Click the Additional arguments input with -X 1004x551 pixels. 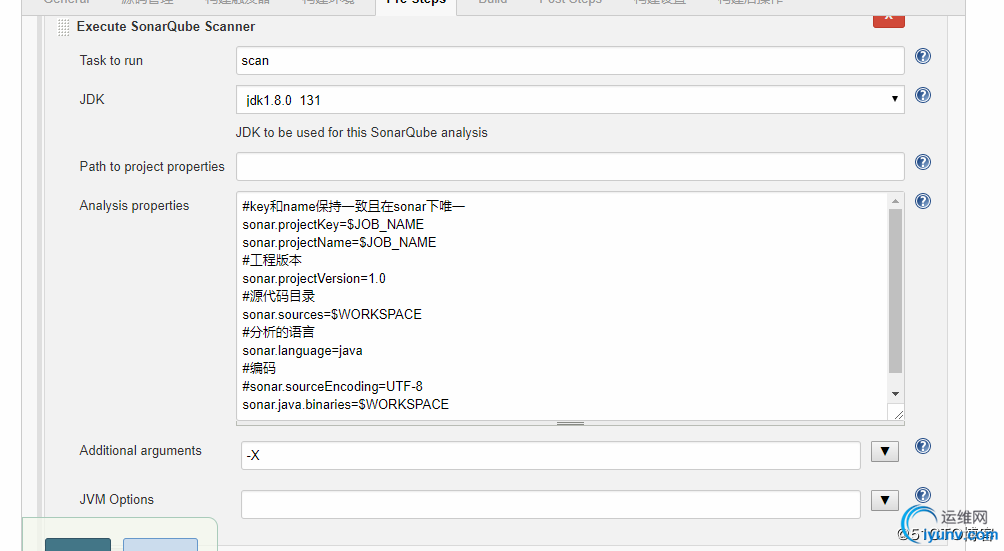(551, 455)
